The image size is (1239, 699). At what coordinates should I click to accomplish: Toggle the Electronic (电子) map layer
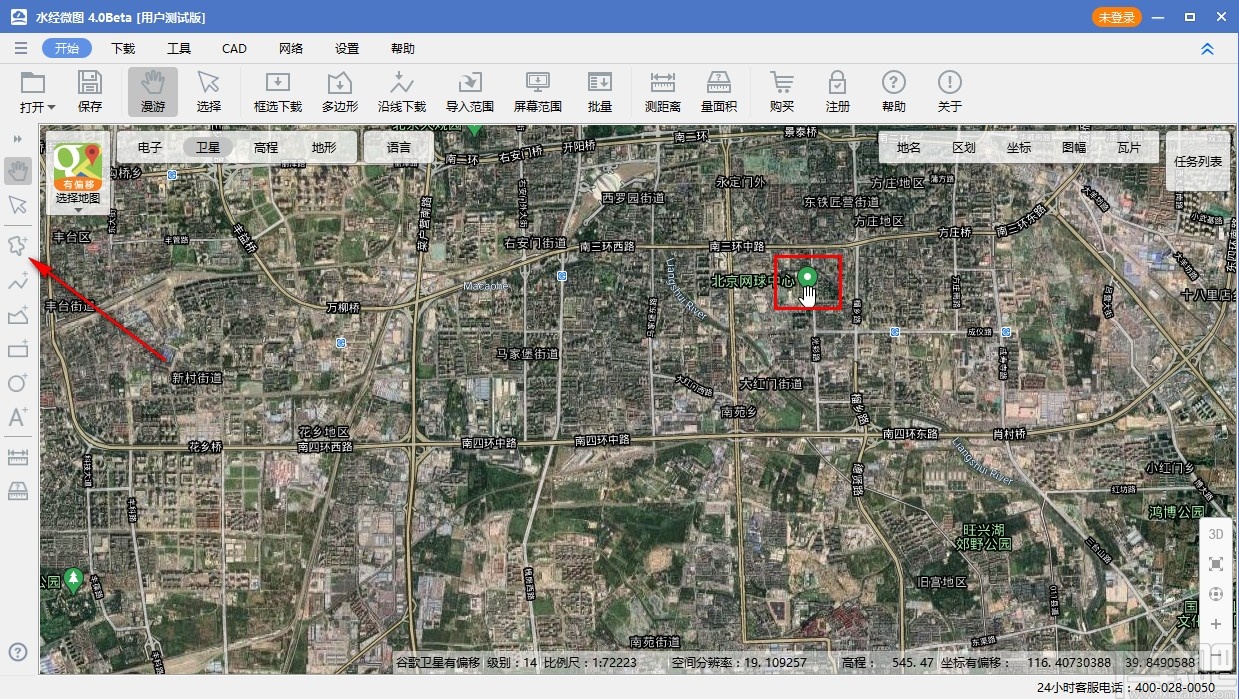(x=150, y=147)
